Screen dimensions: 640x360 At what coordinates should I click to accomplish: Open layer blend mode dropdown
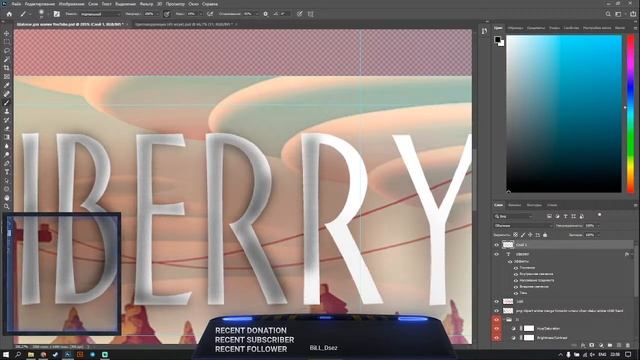(523, 226)
